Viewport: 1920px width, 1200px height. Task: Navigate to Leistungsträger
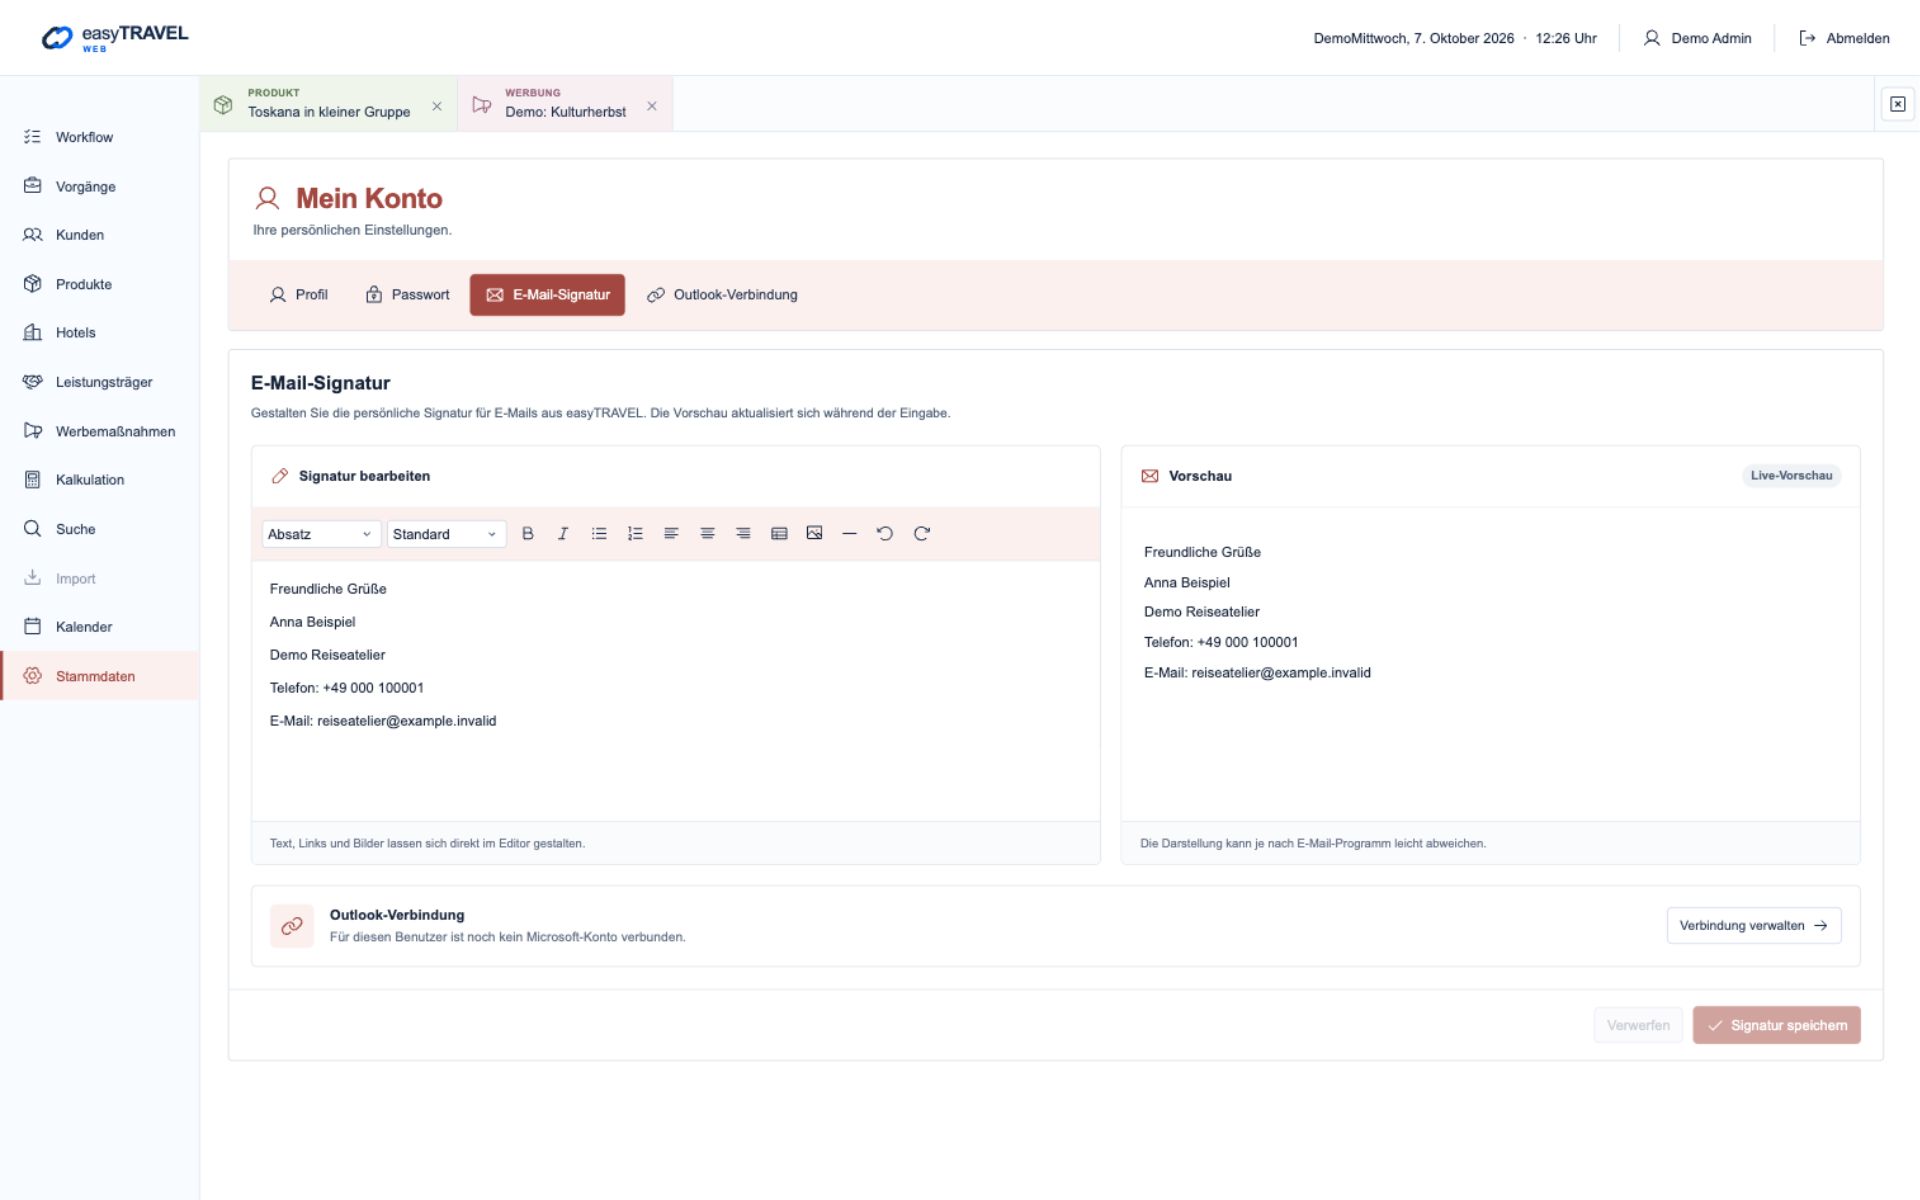100,382
